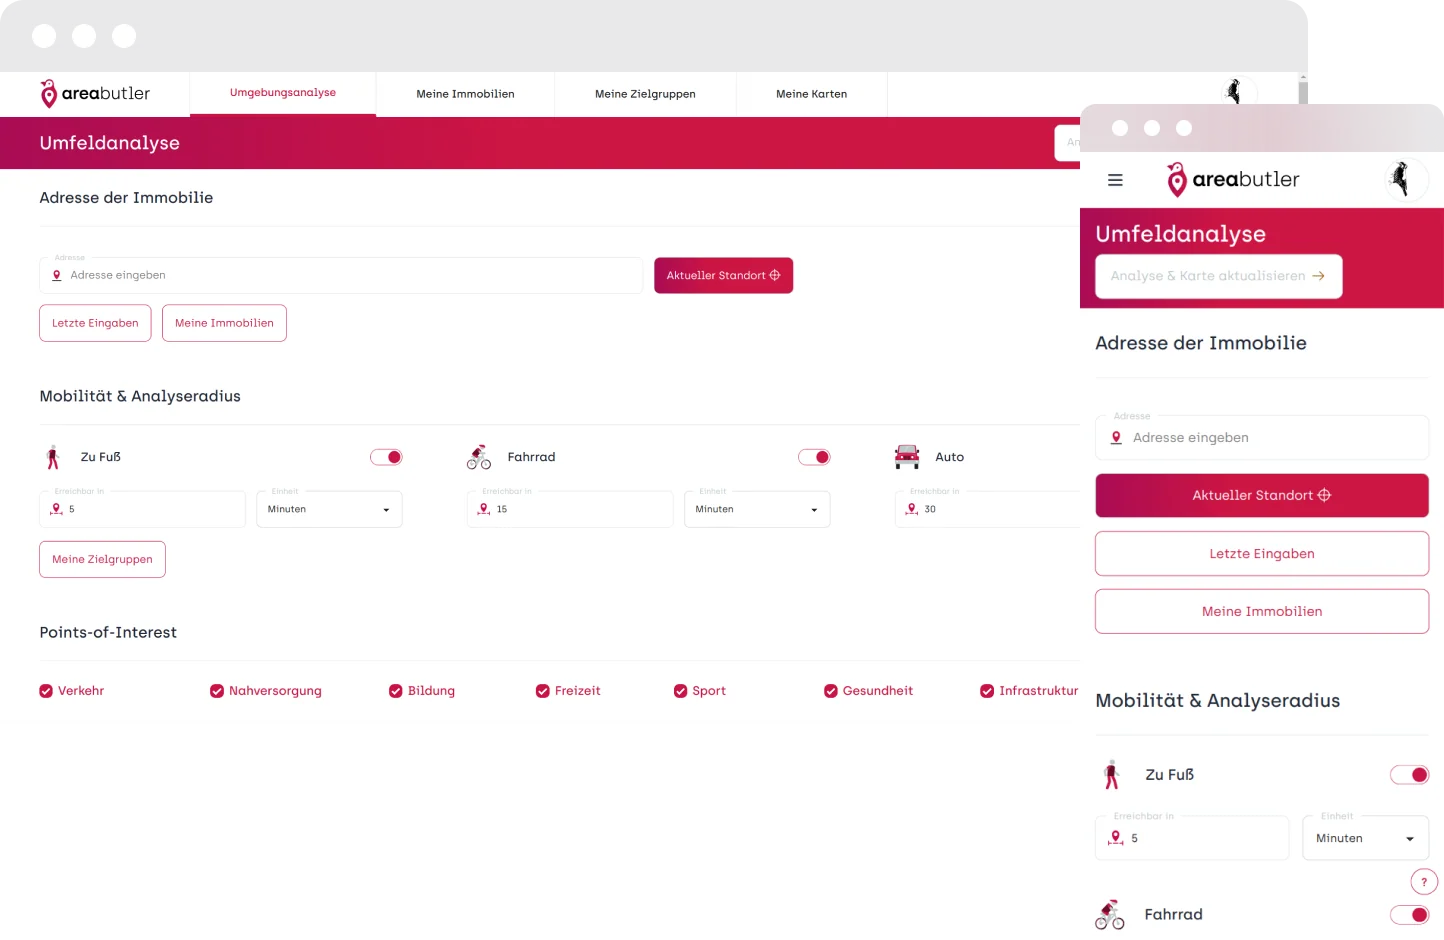Click crosshair icon on desktop Aktueller Standort button

774,275
